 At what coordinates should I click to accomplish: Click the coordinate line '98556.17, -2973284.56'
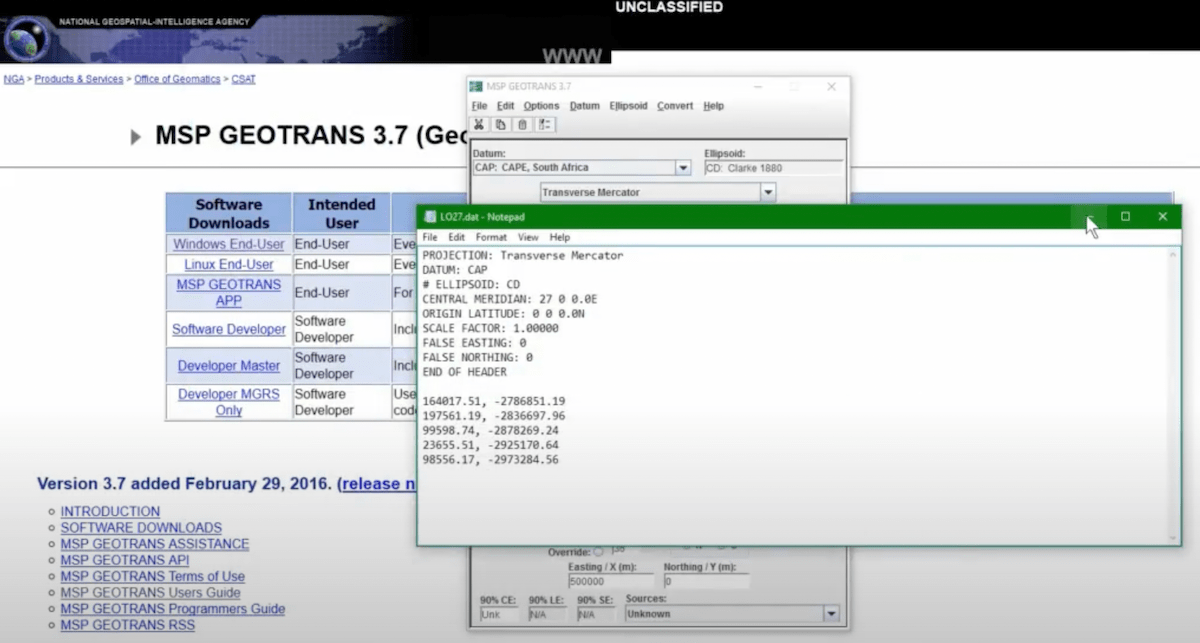tap(490, 459)
